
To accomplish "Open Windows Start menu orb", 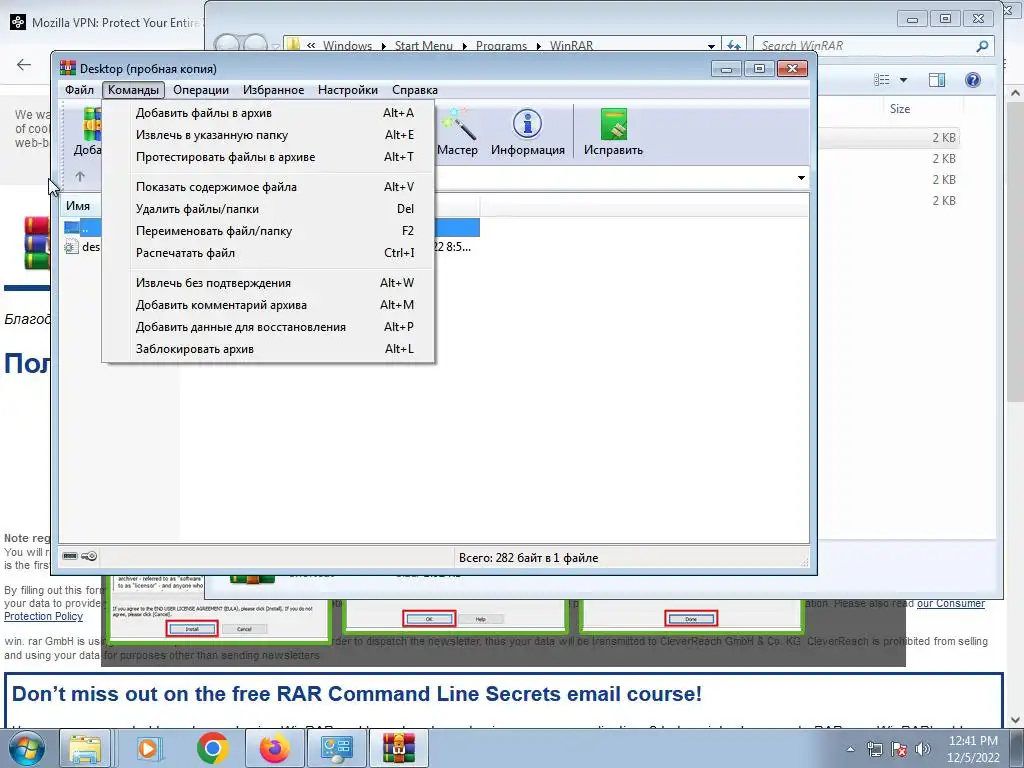I will coord(26,748).
